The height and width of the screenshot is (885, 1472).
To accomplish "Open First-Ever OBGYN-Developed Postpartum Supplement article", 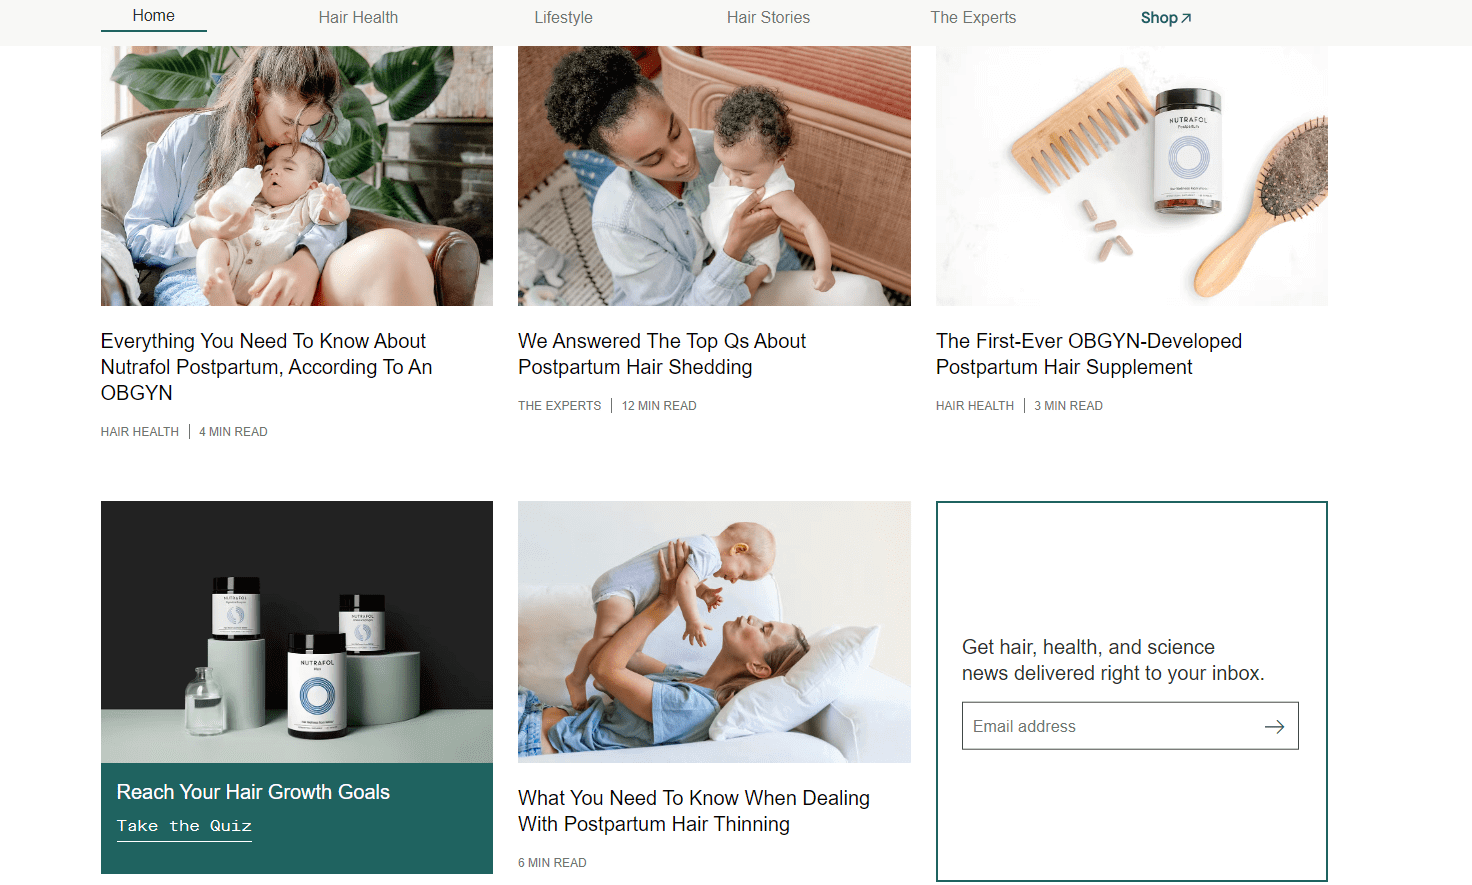I will tap(1089, 354).
